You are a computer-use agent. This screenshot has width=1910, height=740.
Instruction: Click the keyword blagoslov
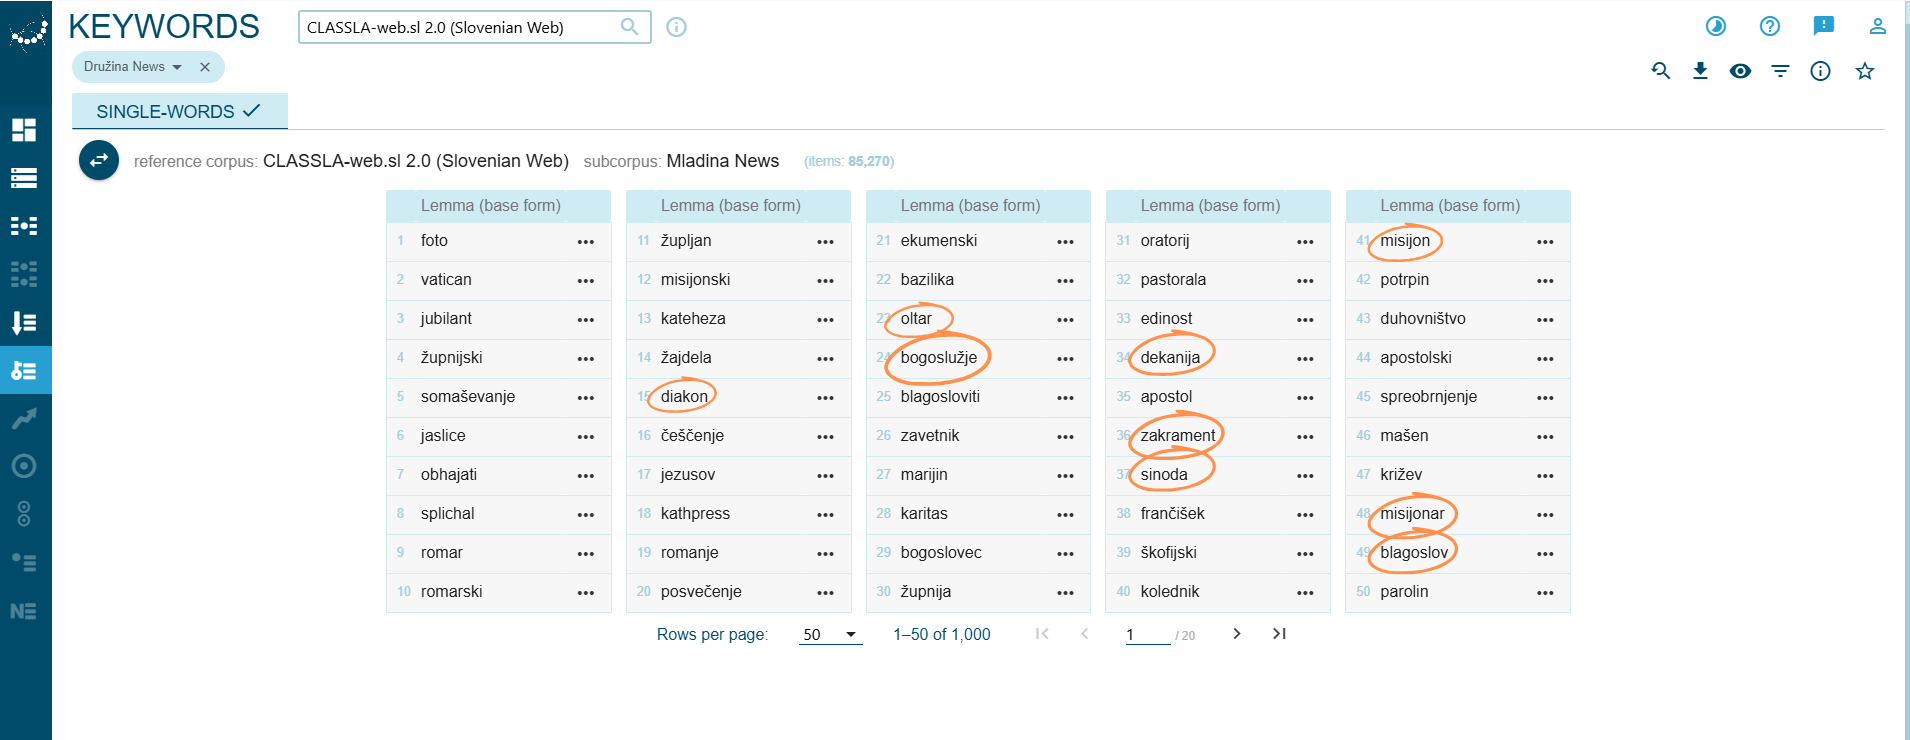pyautogui.click(x=1414, y=552)
